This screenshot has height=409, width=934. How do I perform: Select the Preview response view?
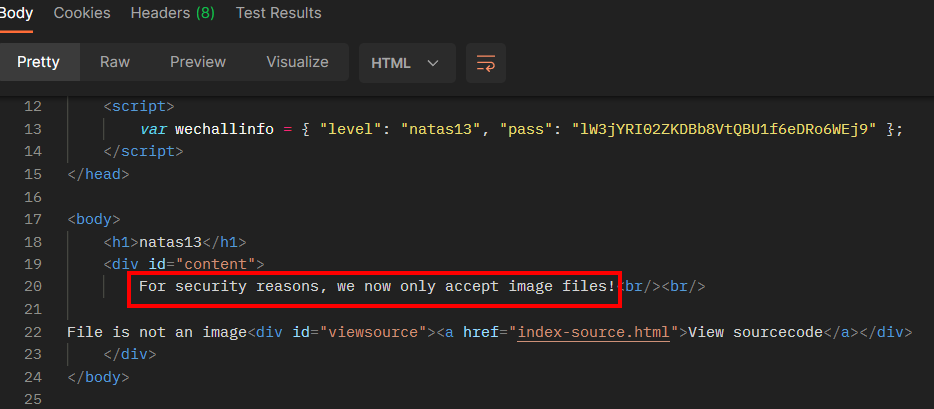[197, 62]
